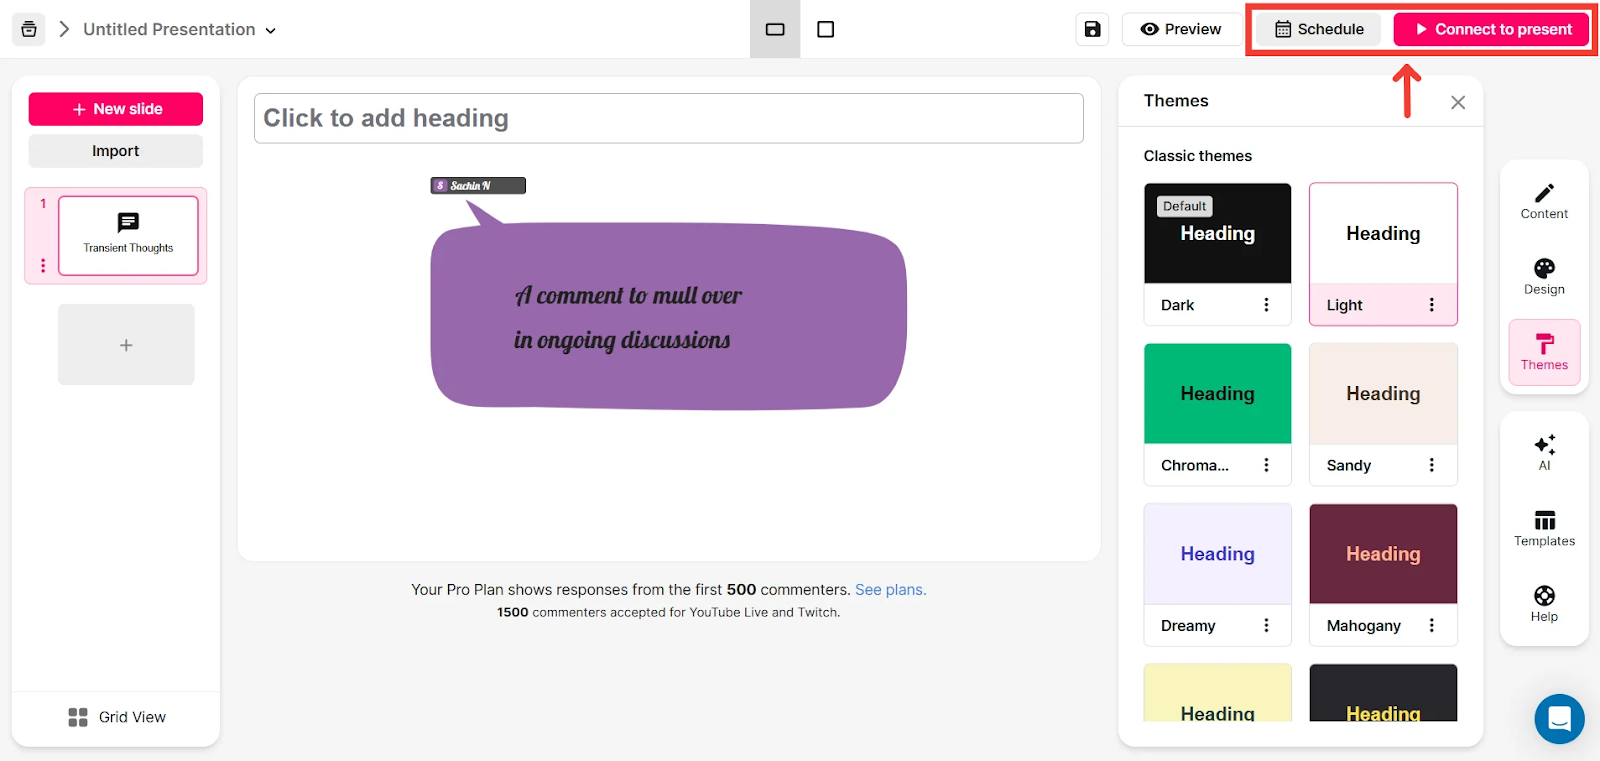Click the save disk icon
The image size is (1600, 761).
[1092, 29]
